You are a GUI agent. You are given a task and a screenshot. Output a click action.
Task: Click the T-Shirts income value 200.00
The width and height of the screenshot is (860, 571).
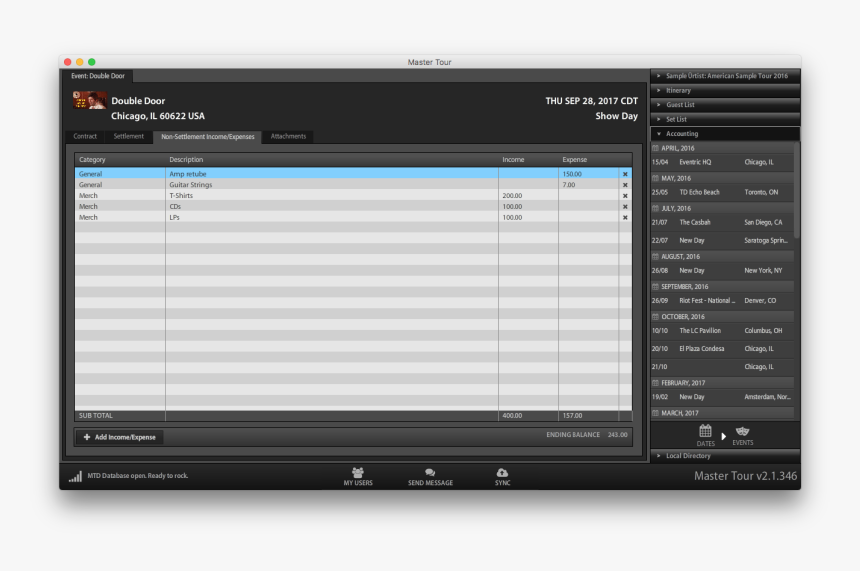click(x=512, y=196)
